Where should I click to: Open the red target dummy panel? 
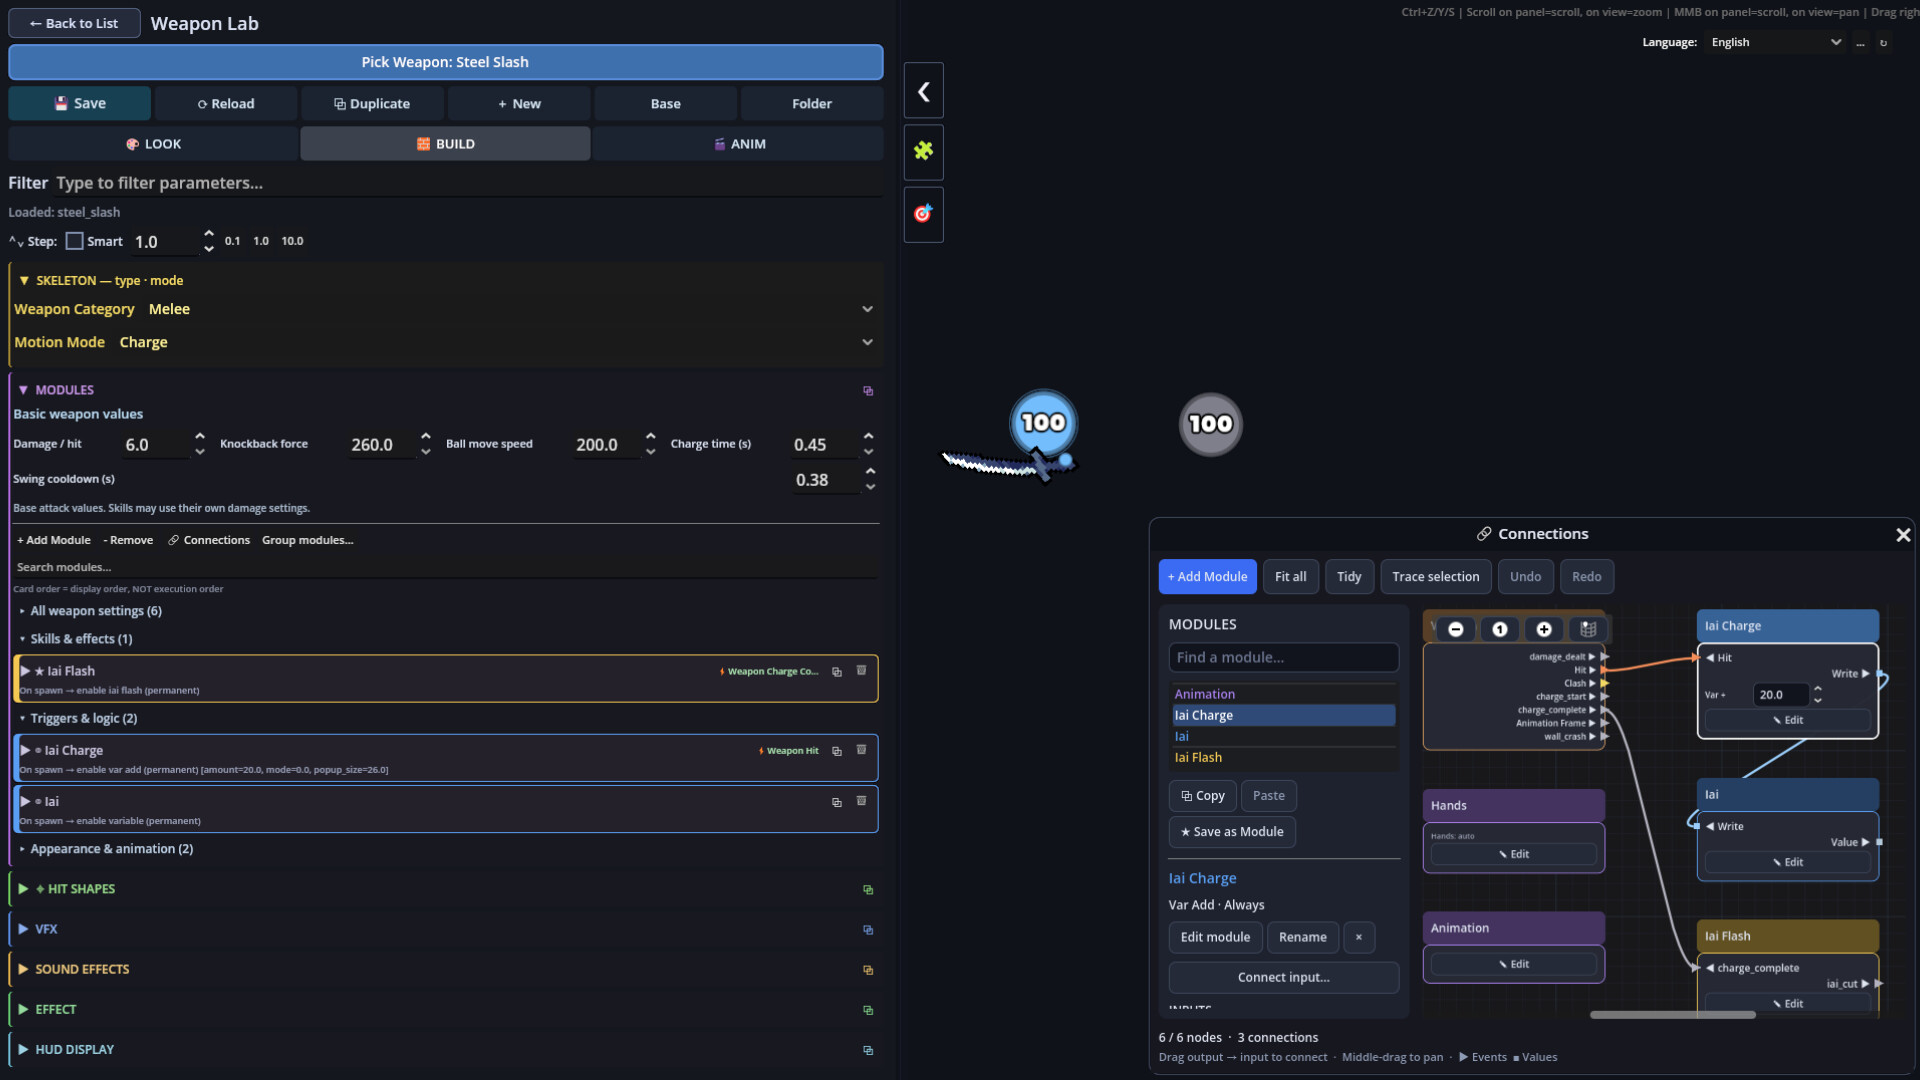tap(923, 213)
